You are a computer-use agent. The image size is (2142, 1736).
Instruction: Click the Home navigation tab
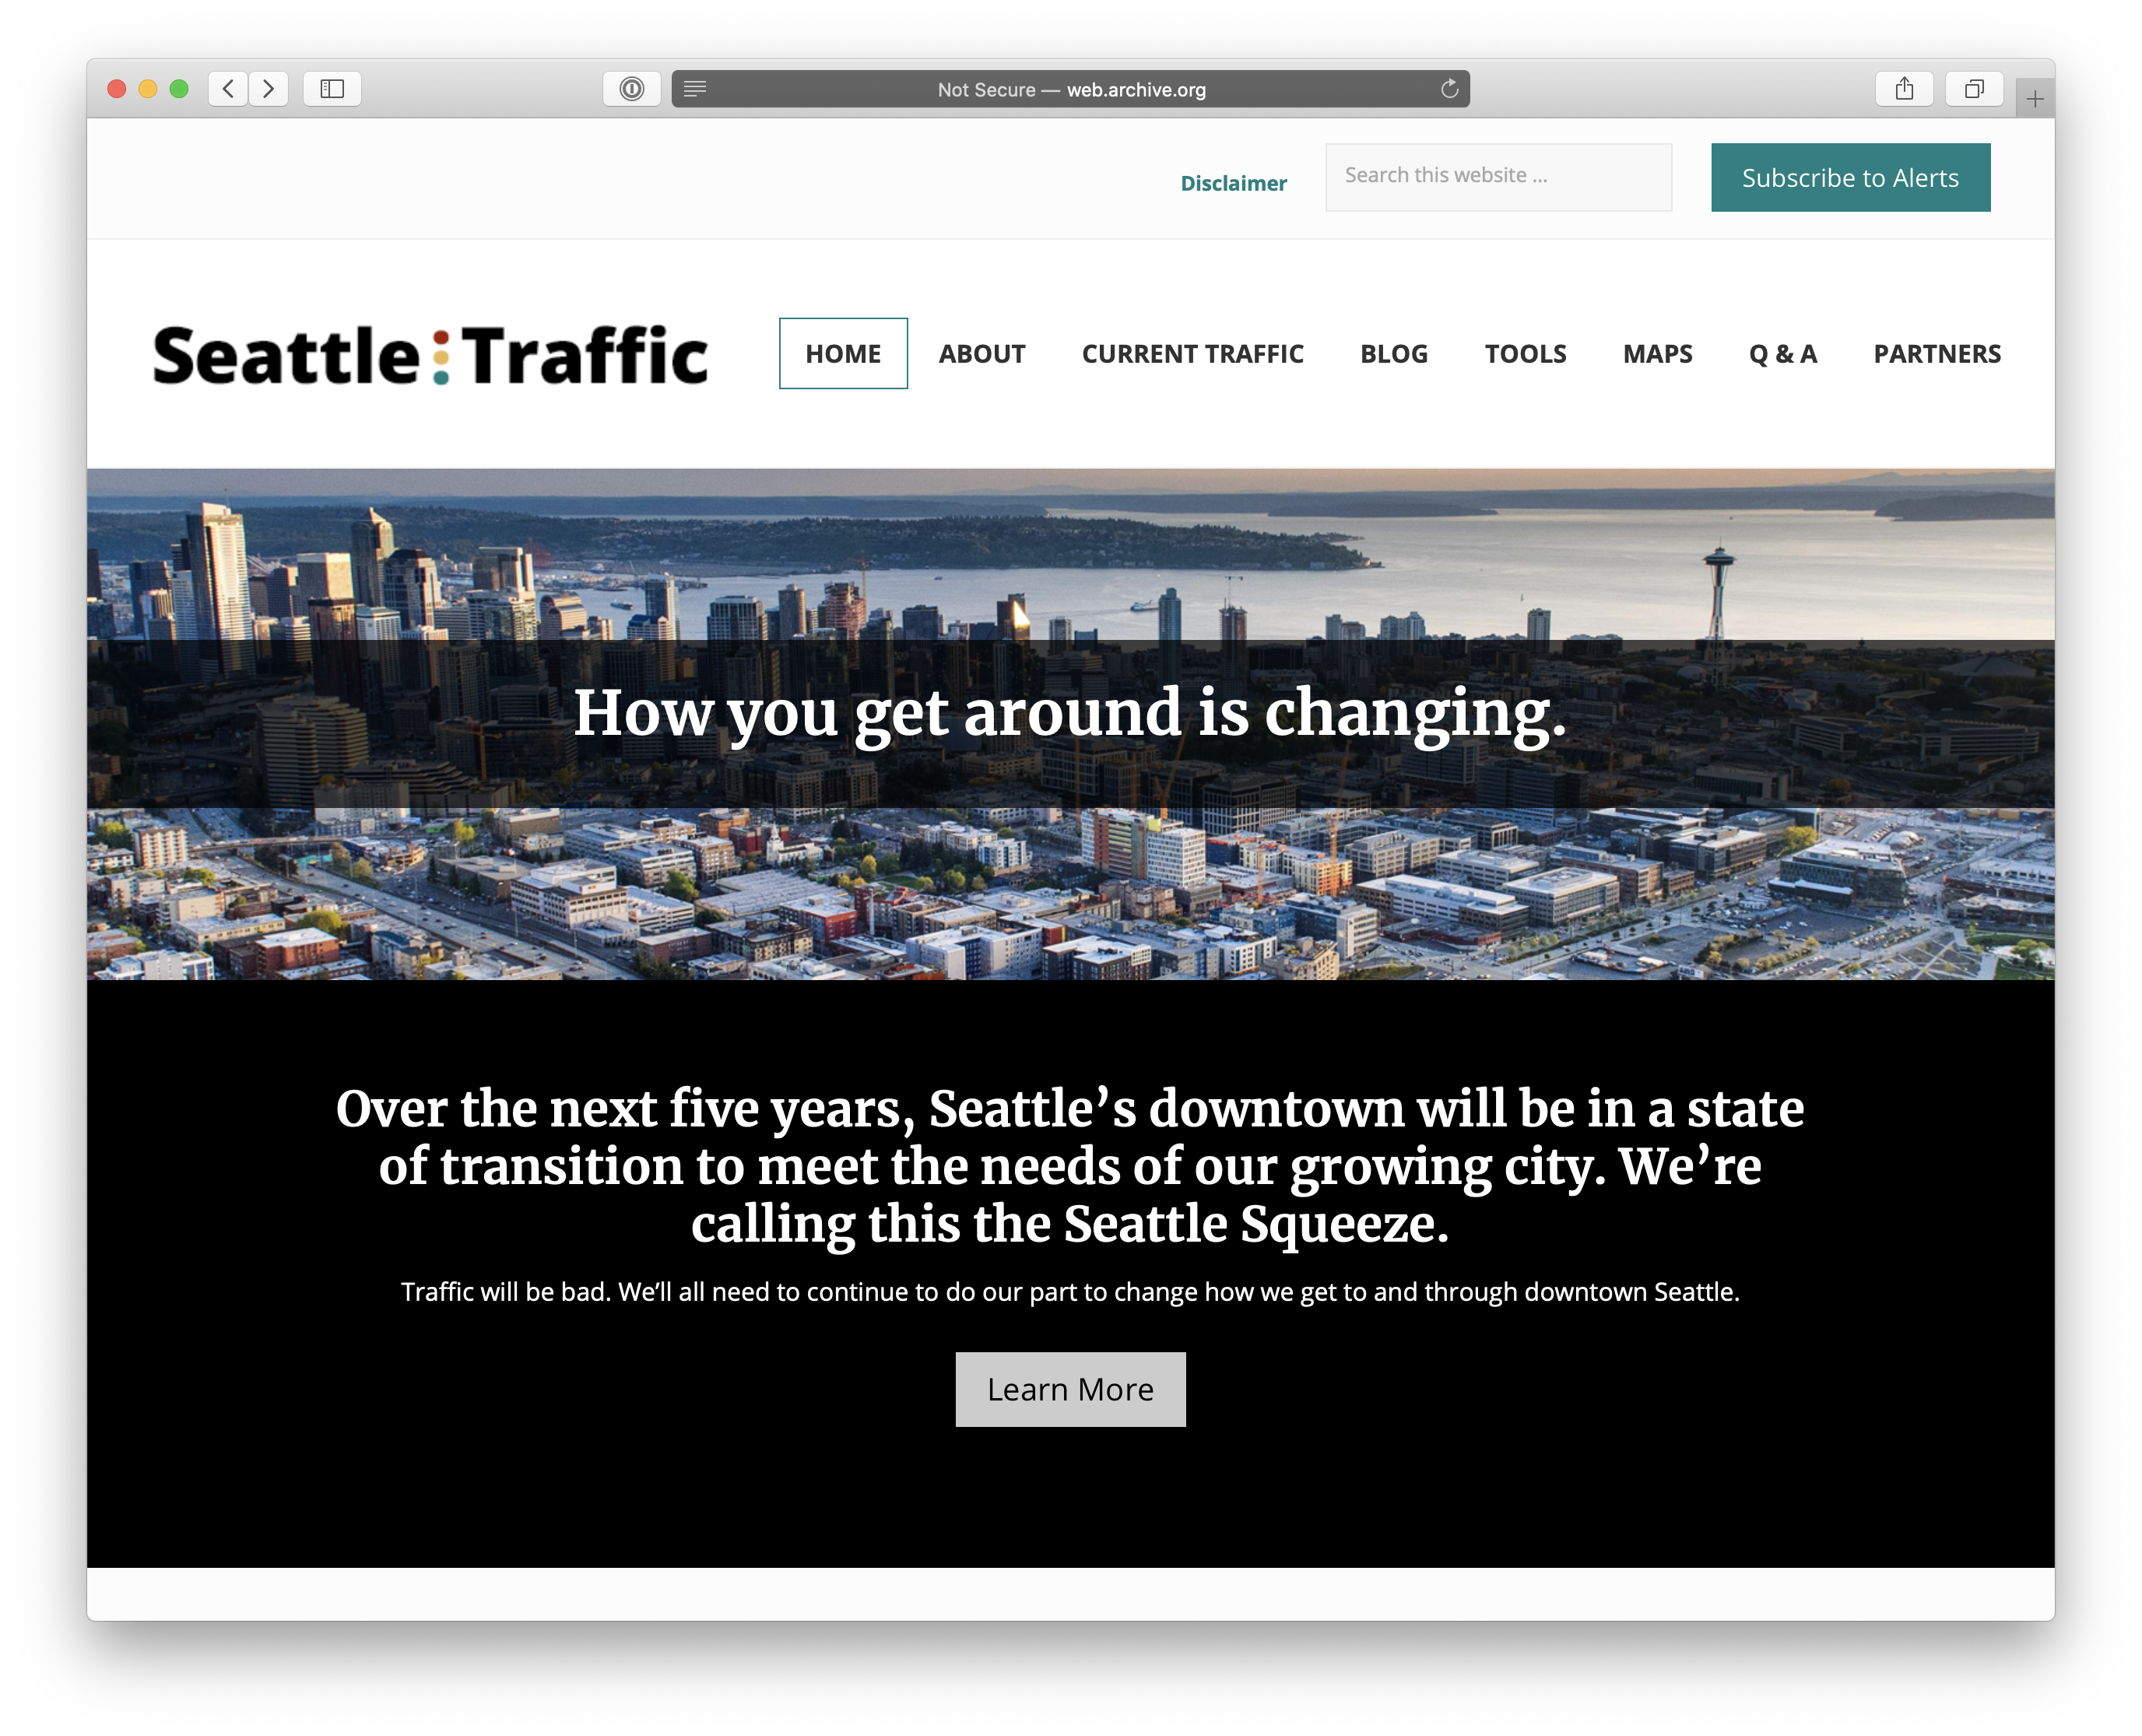click(x=843, y=353)
